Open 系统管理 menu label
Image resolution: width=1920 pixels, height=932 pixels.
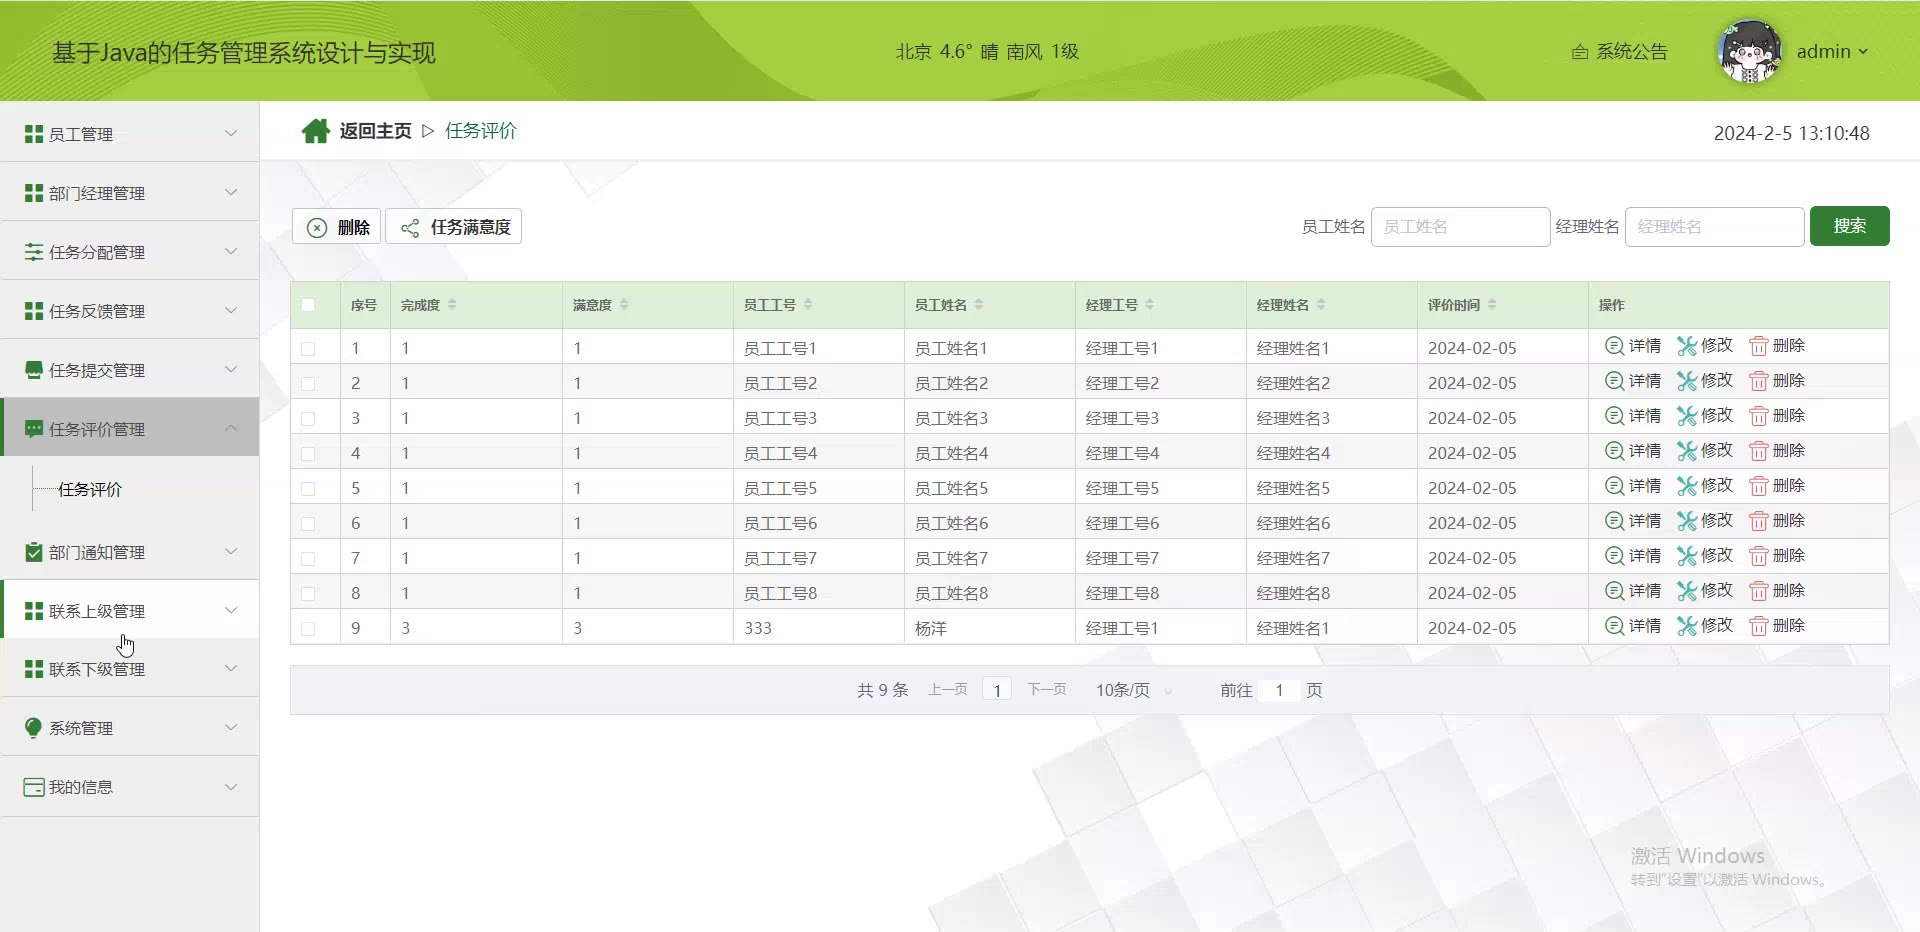81,728
